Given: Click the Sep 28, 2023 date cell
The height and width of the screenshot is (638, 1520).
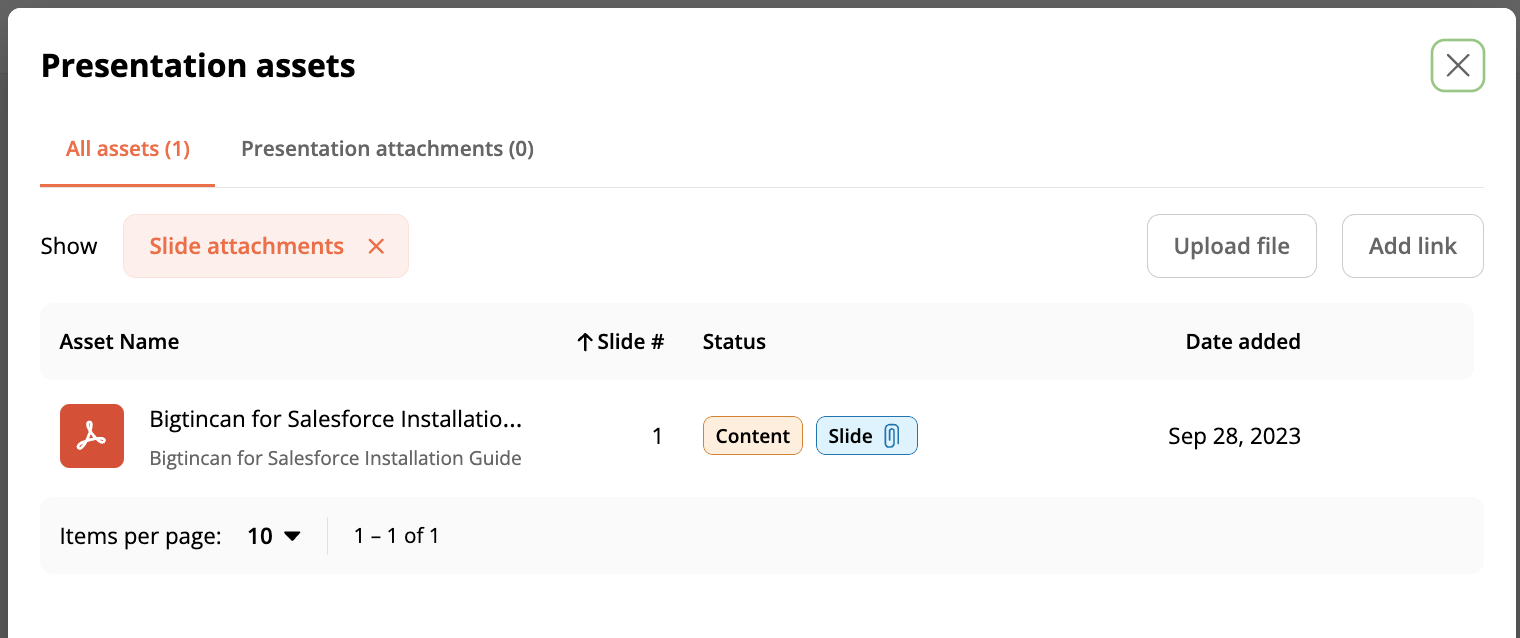Looking at the screenshot, I should [1234, 436].
